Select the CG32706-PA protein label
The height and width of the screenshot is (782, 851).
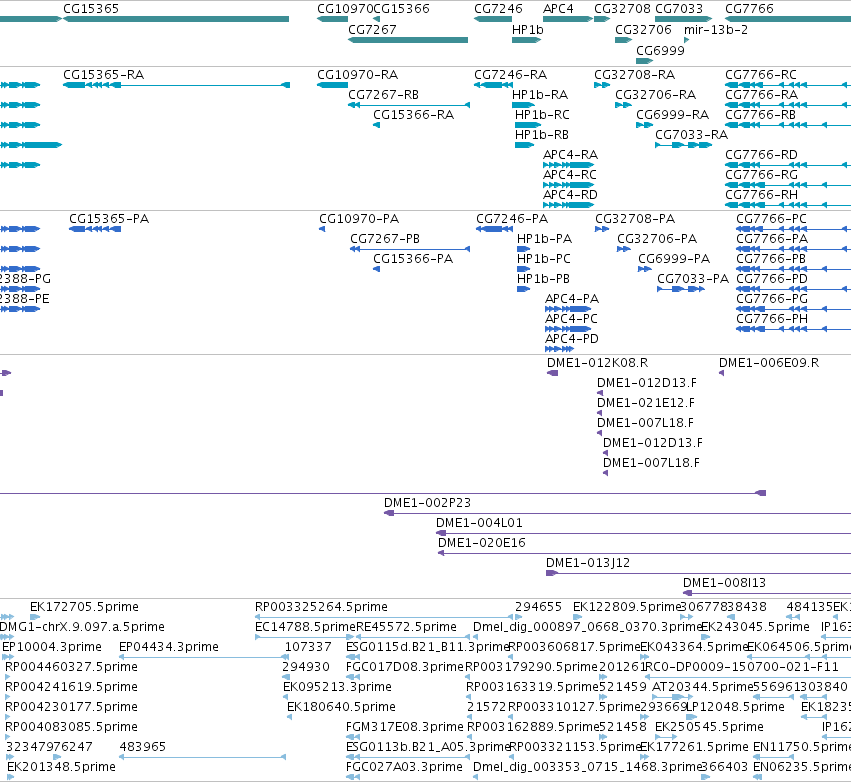(657, 239)
